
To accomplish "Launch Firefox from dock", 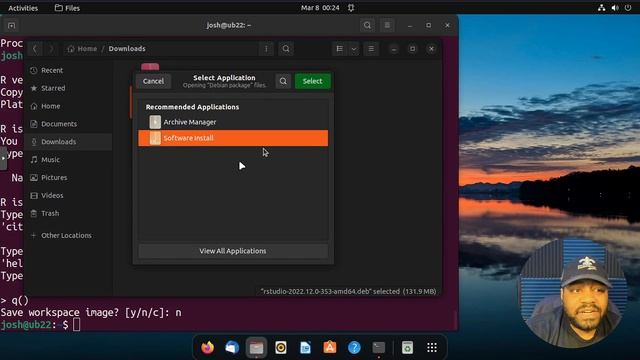I will click(x=207, y=348).
